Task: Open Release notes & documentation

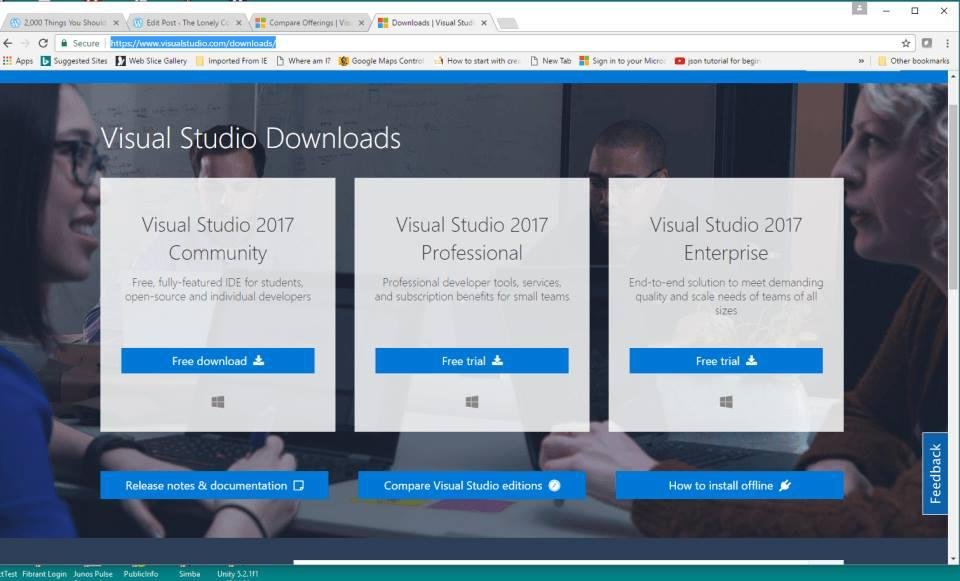Action: 214,485
